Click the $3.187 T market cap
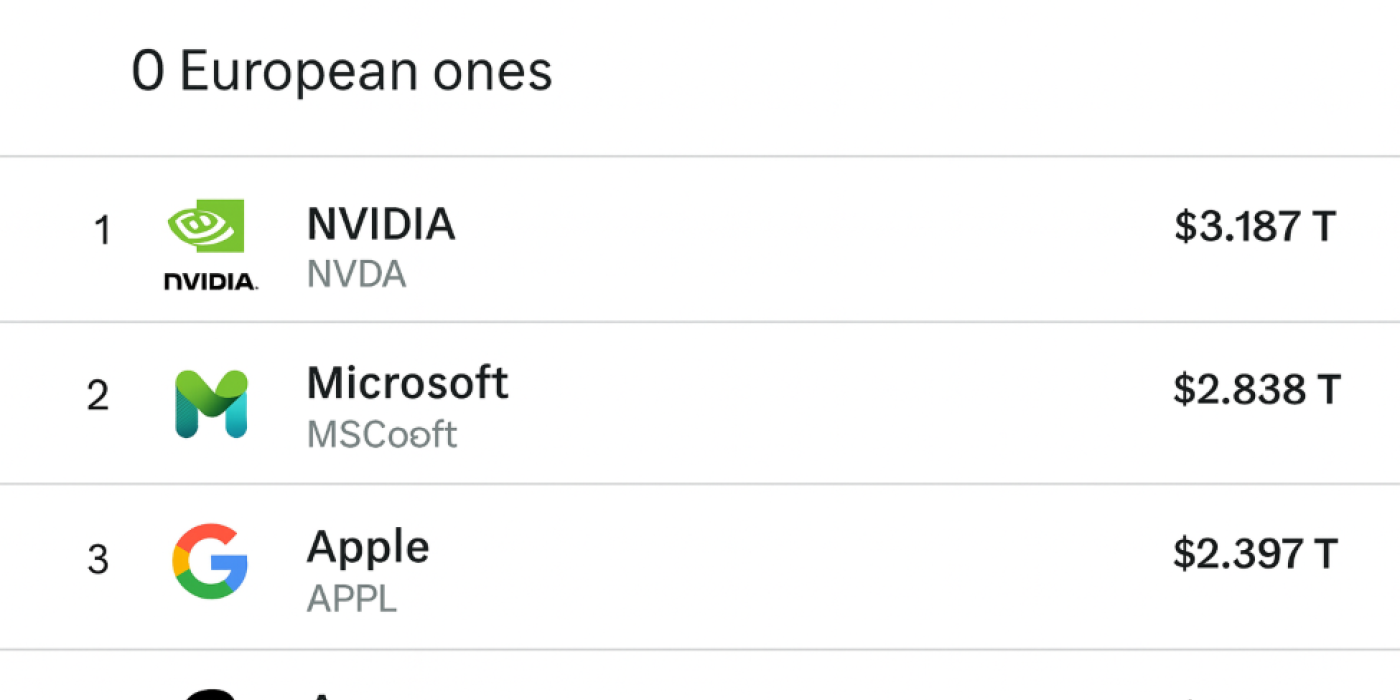Viewport: 1400px width, 700px height. pos(1255,227)
